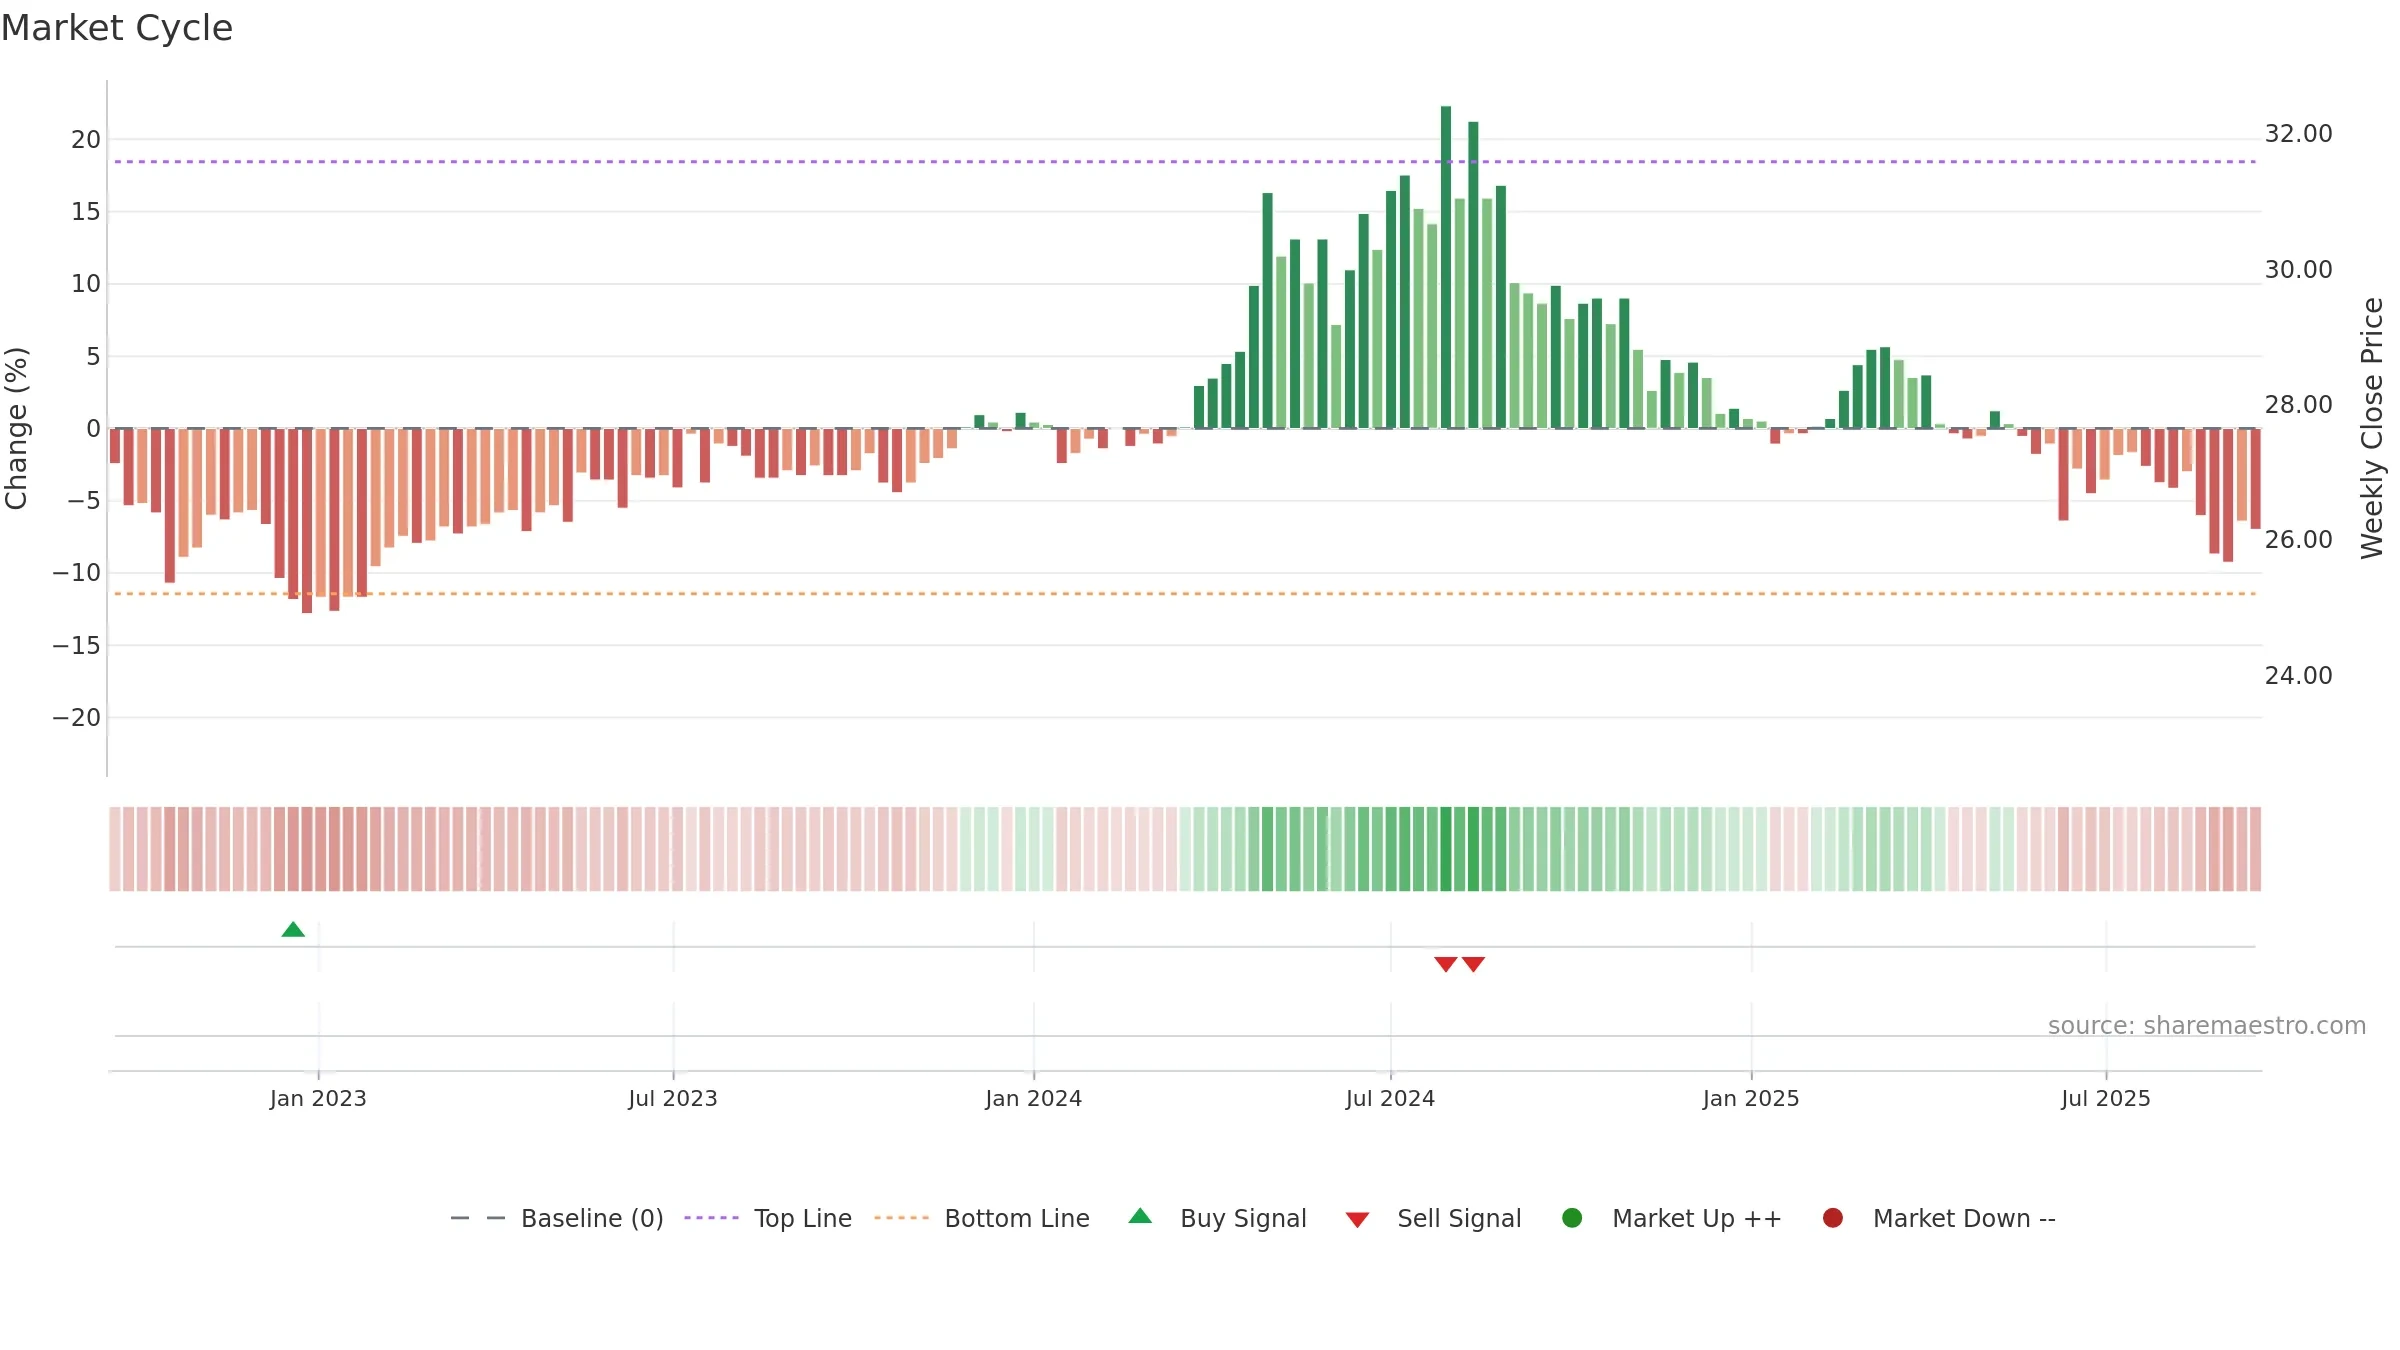Viewport: 2400px width, 1350px height.
Task: Toggle the Market Up ++ legend entry
Action: pos(1671,1218)
